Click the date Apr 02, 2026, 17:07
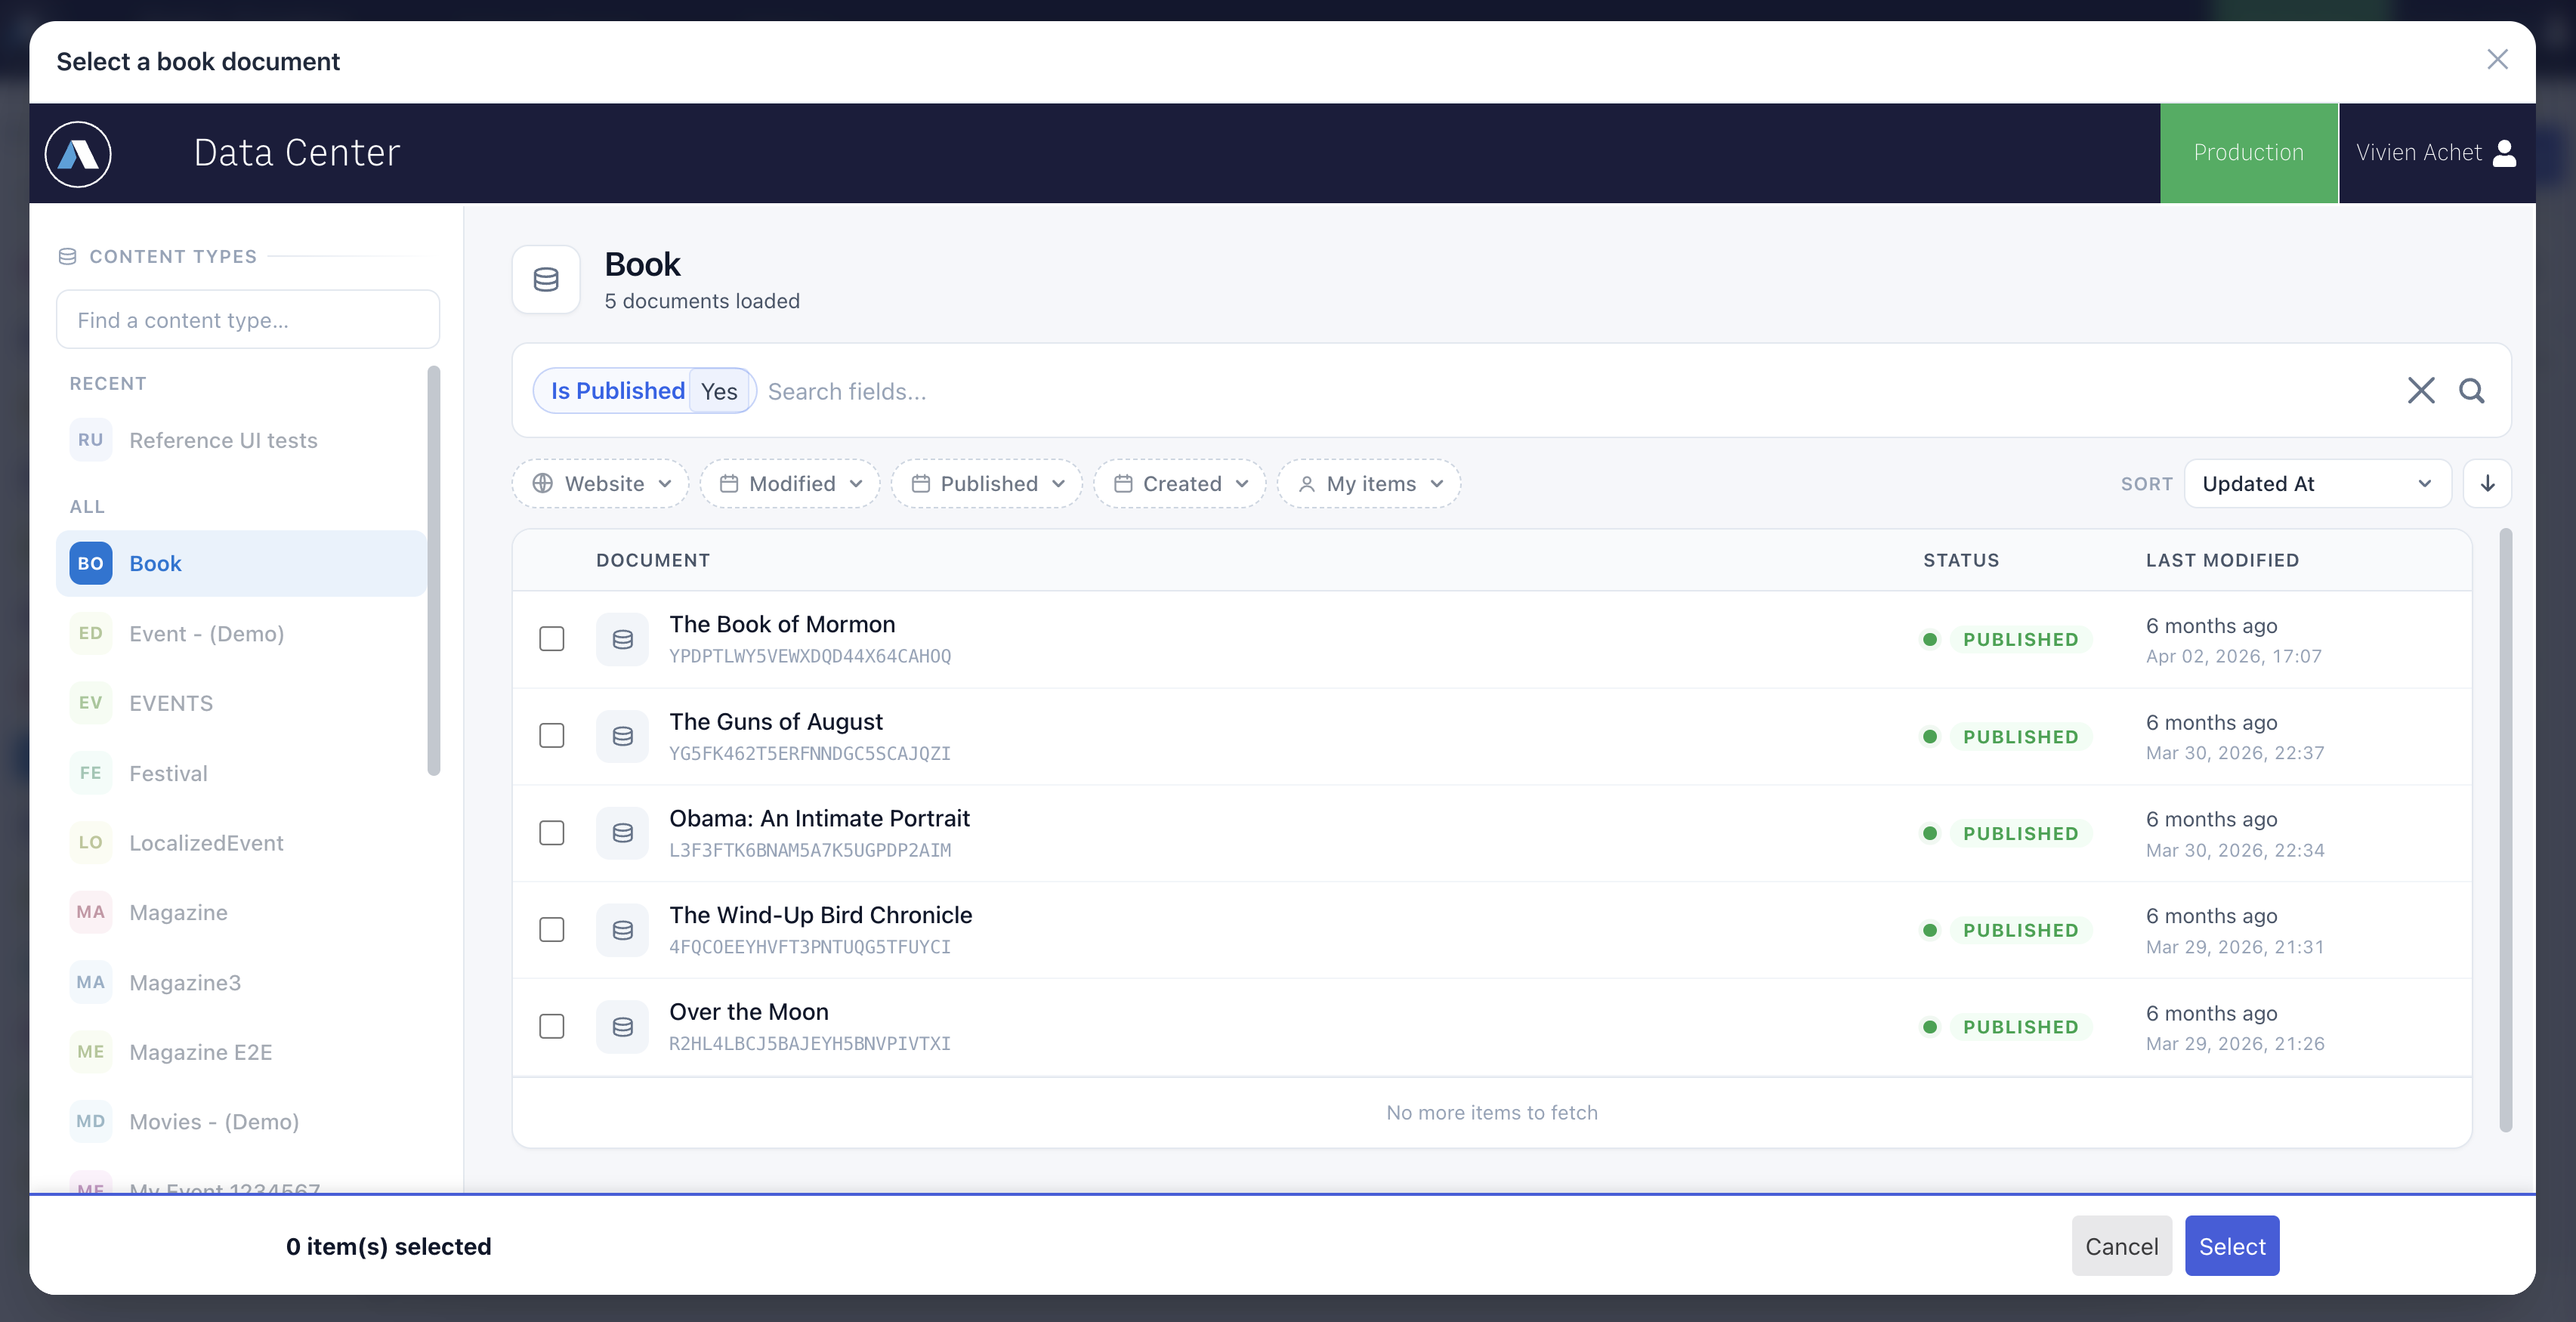The height and width of the screenshot is (1322, 2576). tap(2233, 657)
